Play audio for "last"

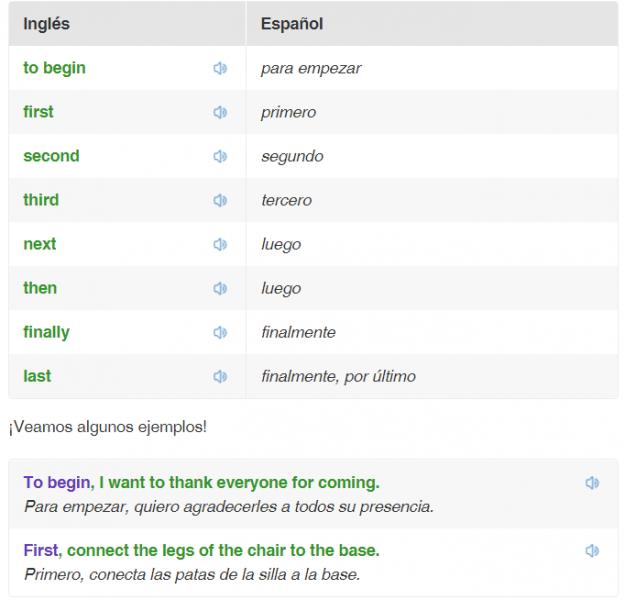[220, 376]
